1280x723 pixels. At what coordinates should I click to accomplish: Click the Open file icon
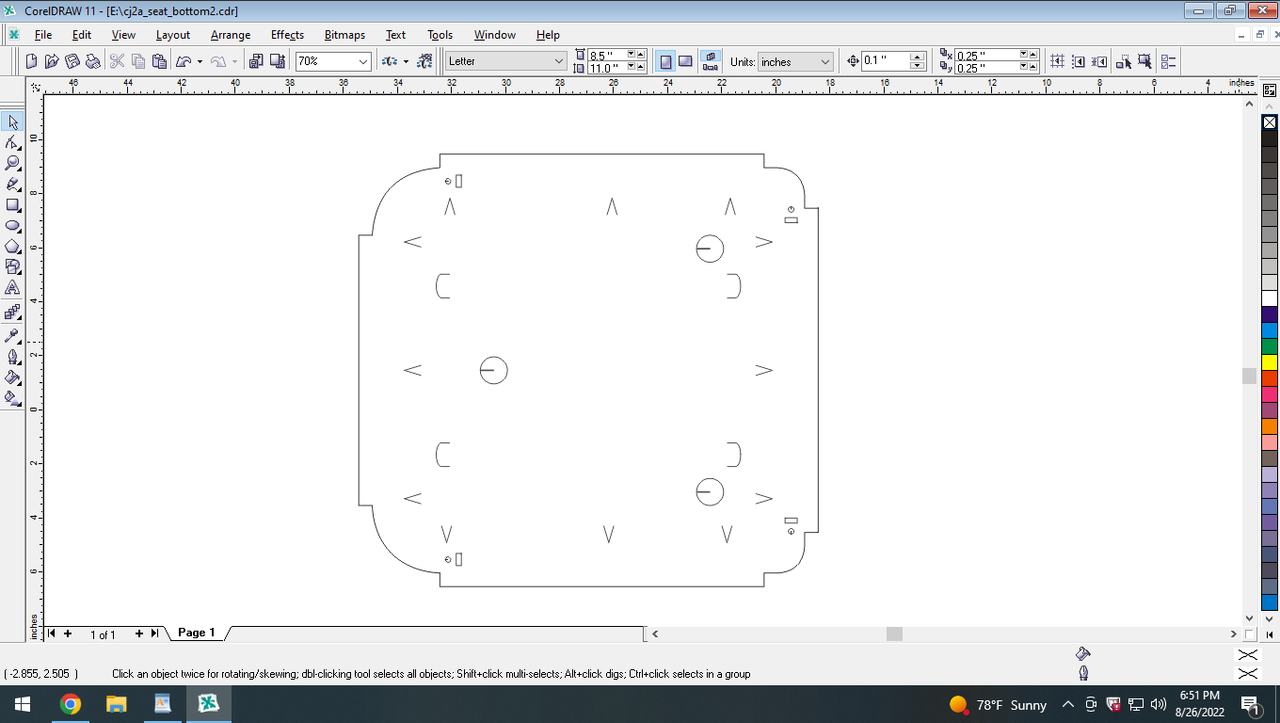tap(52, 61)
